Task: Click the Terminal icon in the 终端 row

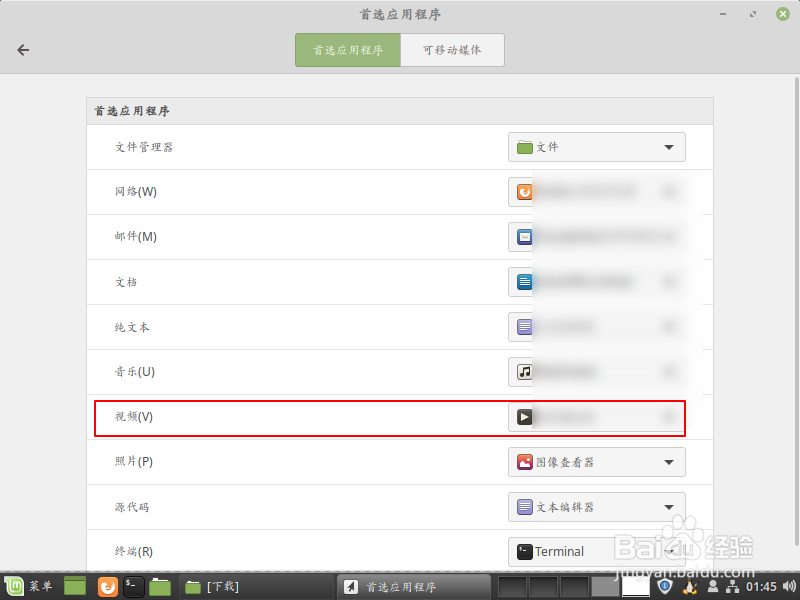Action: click(x=525, y=551)
